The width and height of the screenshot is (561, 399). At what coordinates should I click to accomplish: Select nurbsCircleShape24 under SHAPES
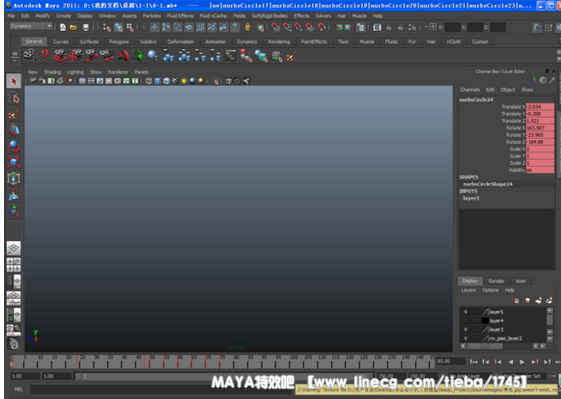coord(487,184)
